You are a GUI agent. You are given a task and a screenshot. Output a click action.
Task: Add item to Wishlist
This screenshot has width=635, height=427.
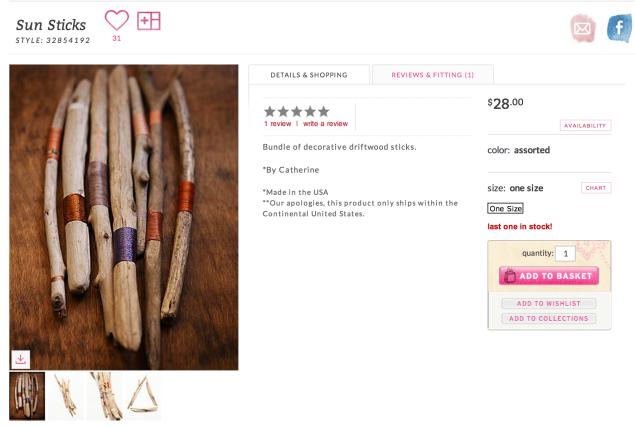(548, 303)
